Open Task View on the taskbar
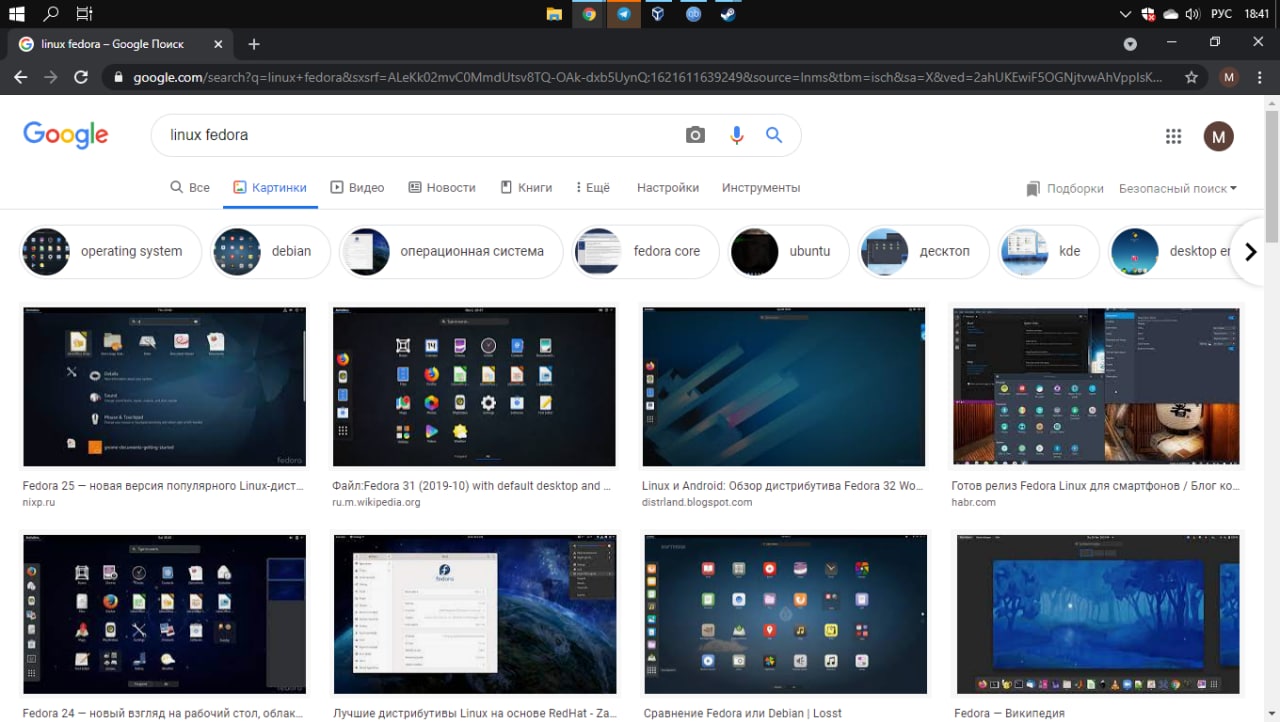Screen dimensions: 1280x722 click(x=84, y=14)
